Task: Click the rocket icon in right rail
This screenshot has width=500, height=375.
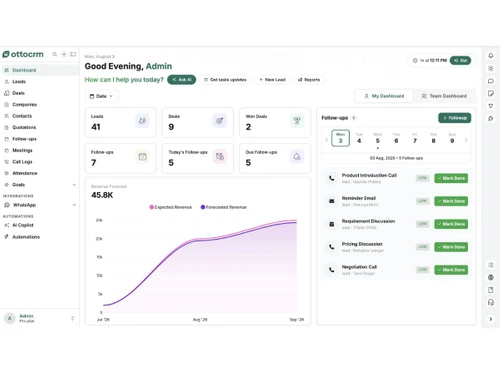Action: 491,118
